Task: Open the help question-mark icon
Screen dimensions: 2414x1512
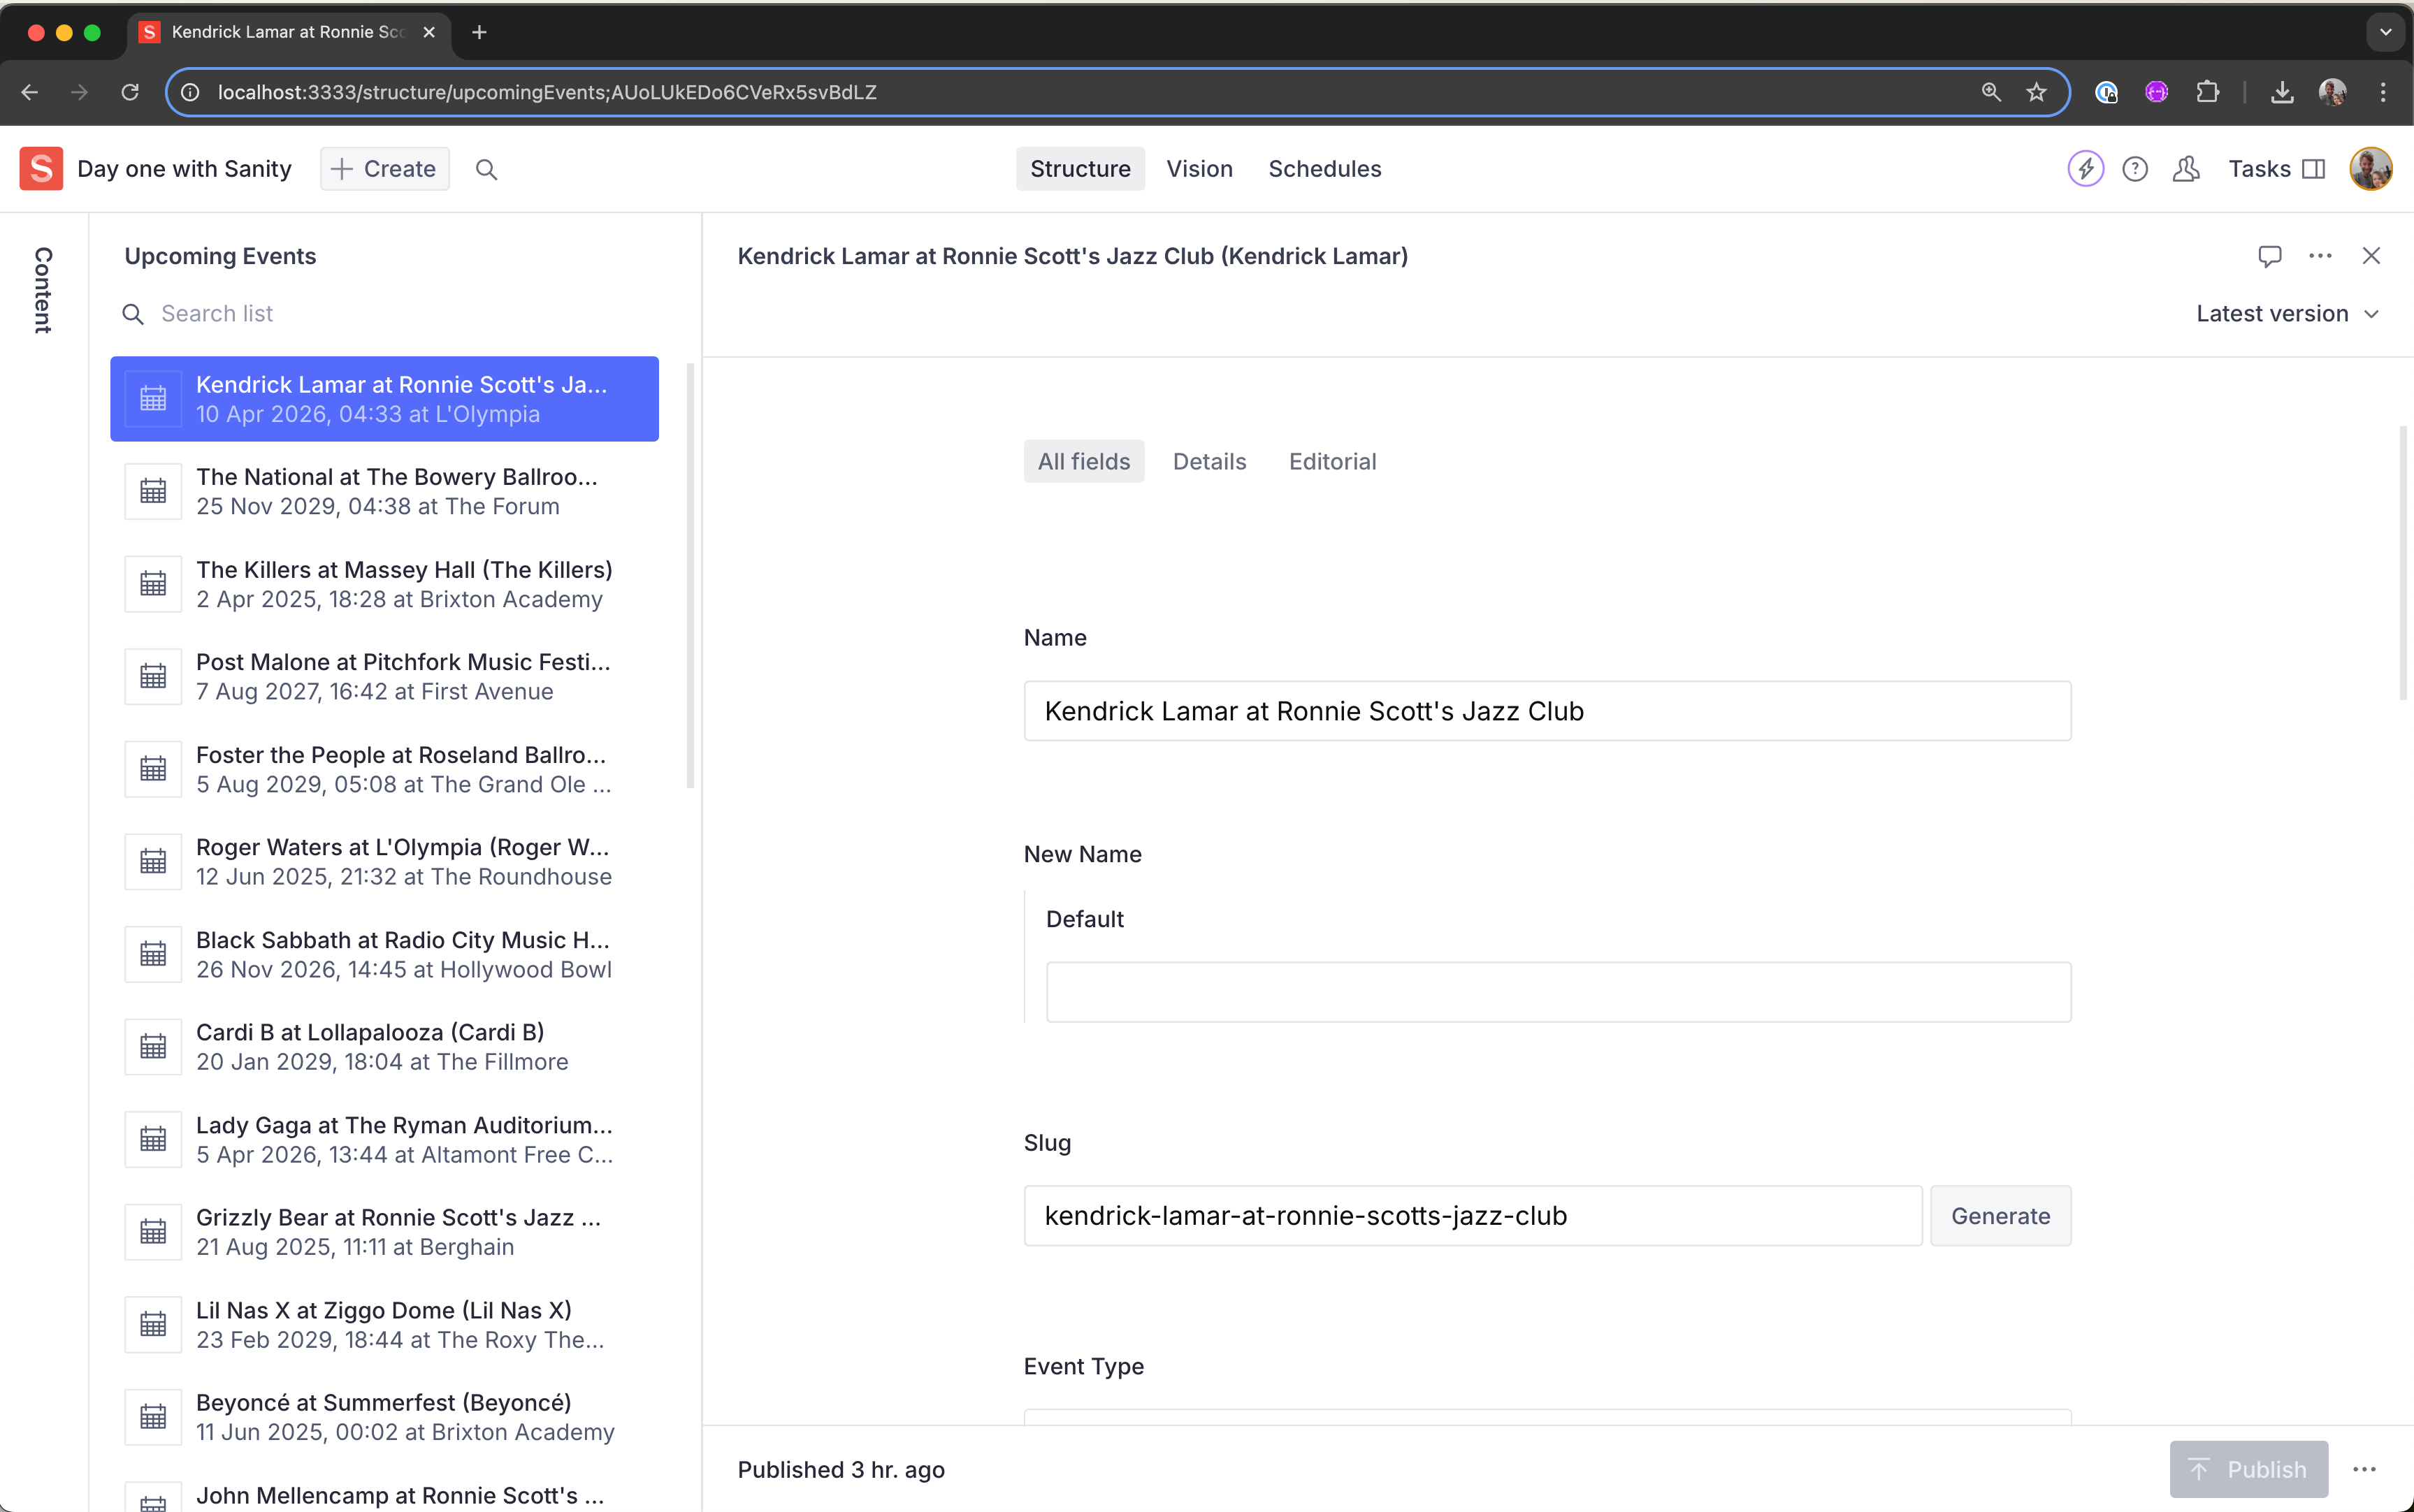Action: tap(2134, 169)
